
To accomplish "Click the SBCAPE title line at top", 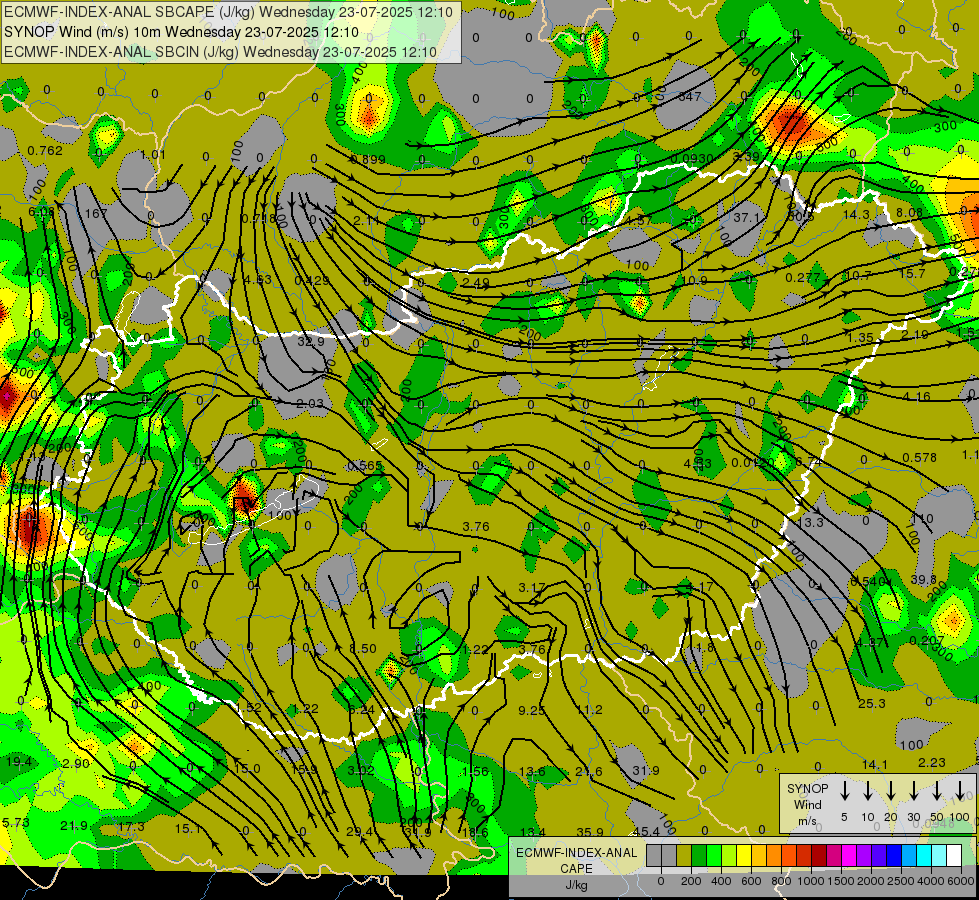I will [x=229, y=11].
